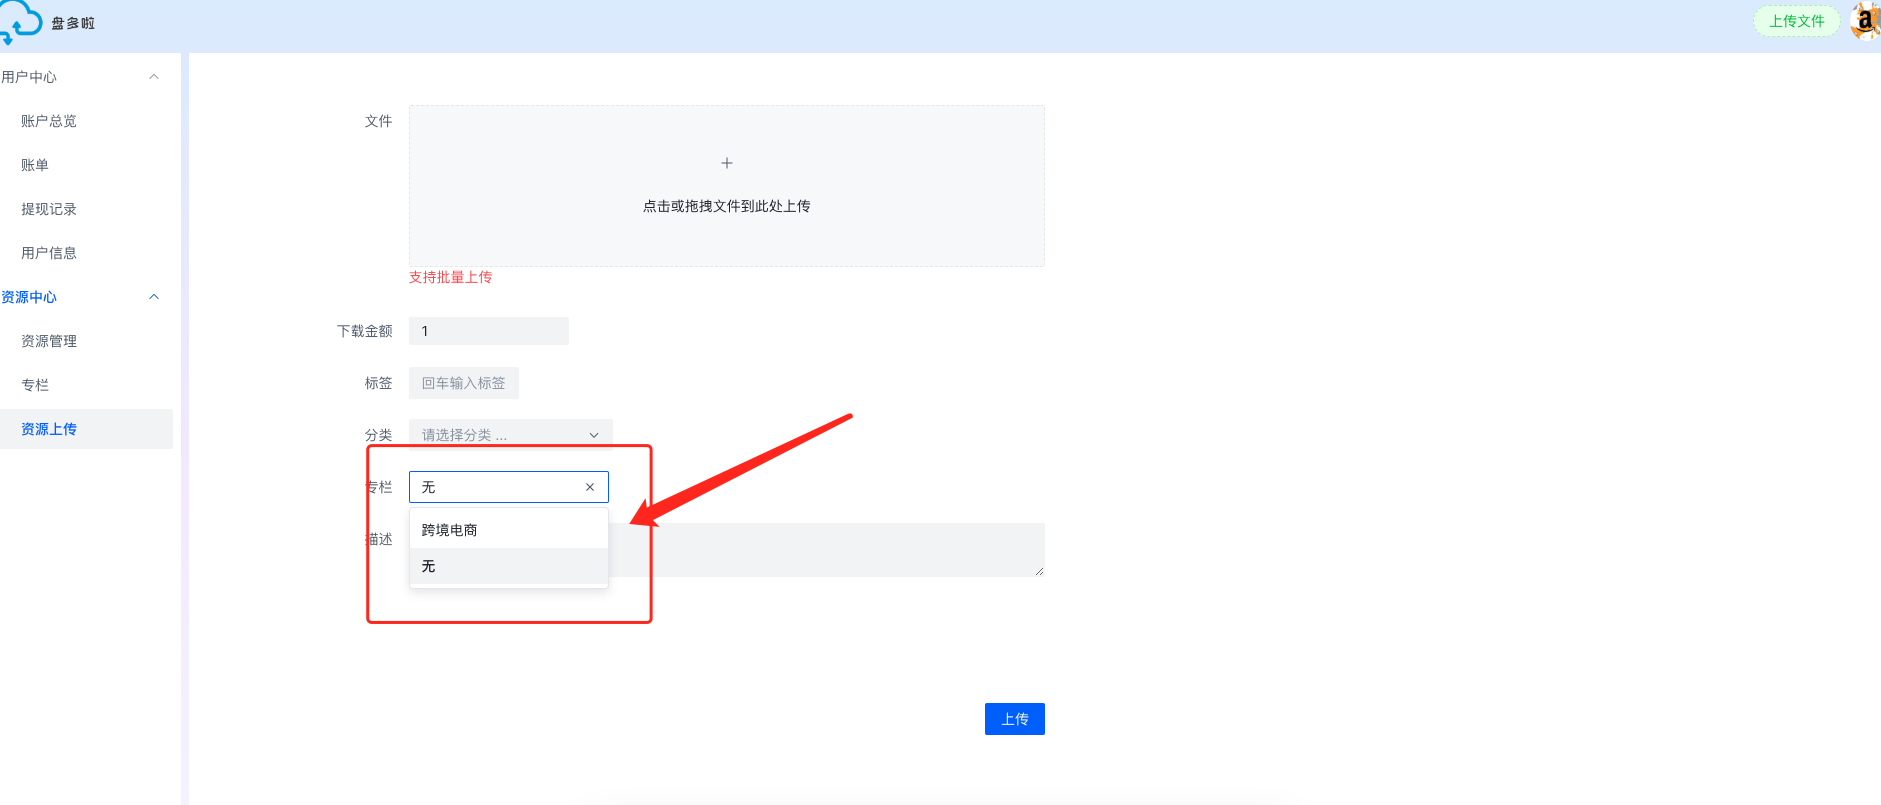Click the cloud logo icon

(20, 22)
